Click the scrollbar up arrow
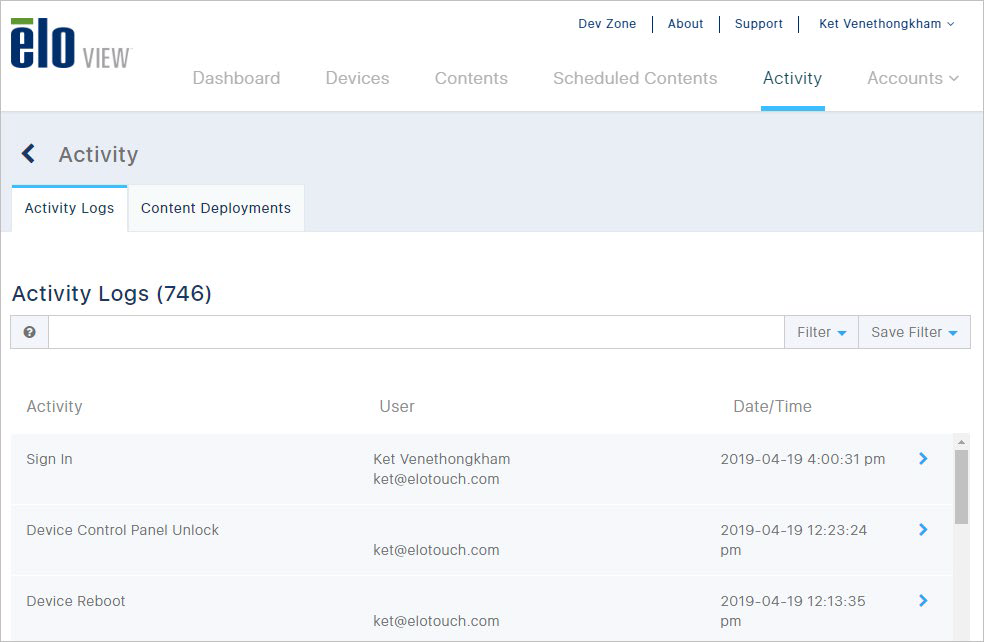 [x=961, y=442]
